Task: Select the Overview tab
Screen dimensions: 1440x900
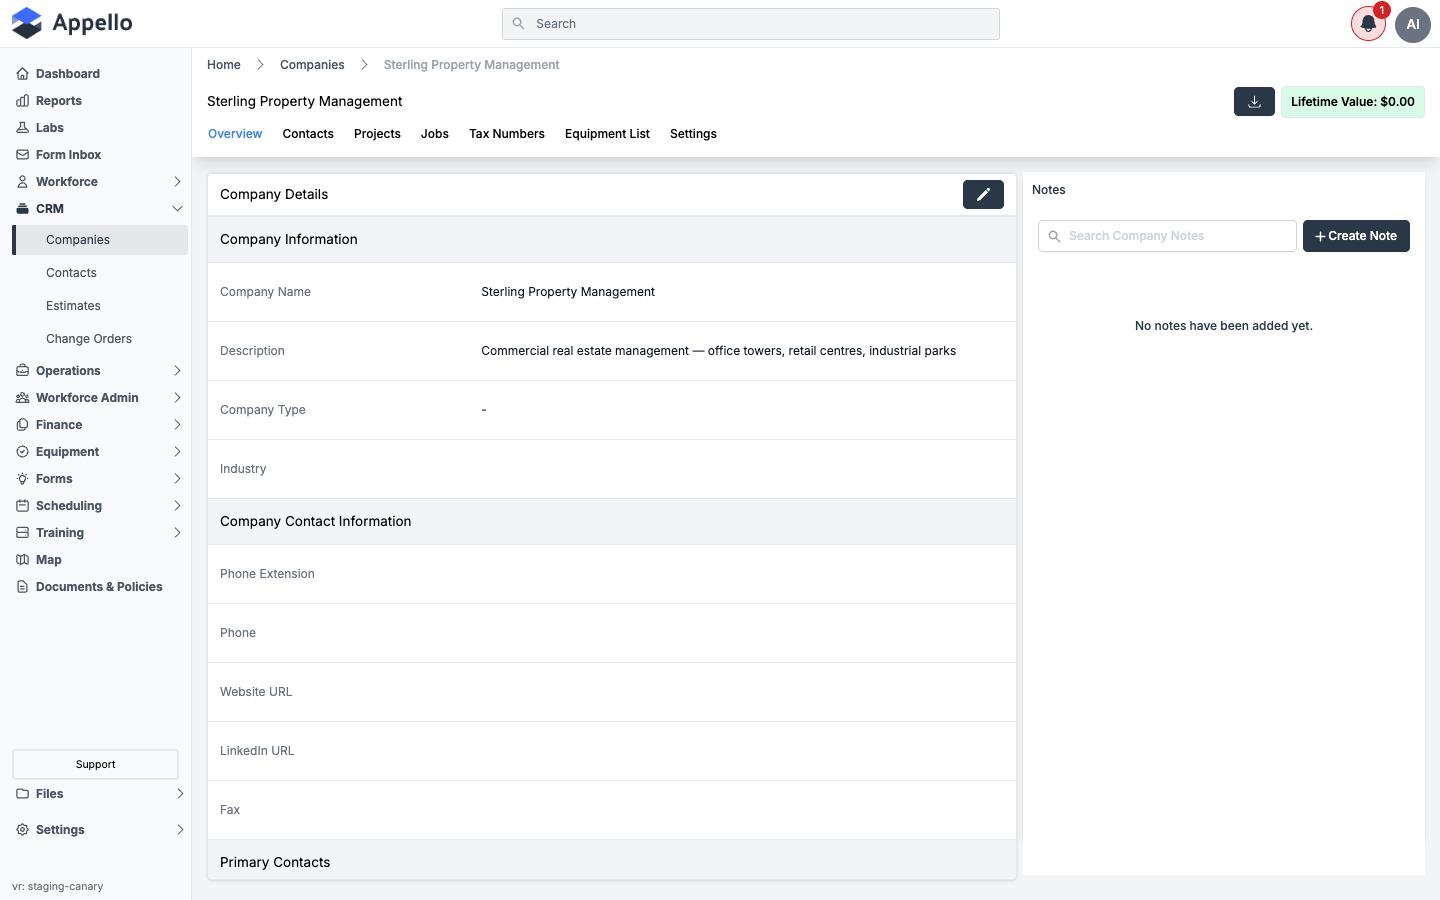Action: [235, 134]
